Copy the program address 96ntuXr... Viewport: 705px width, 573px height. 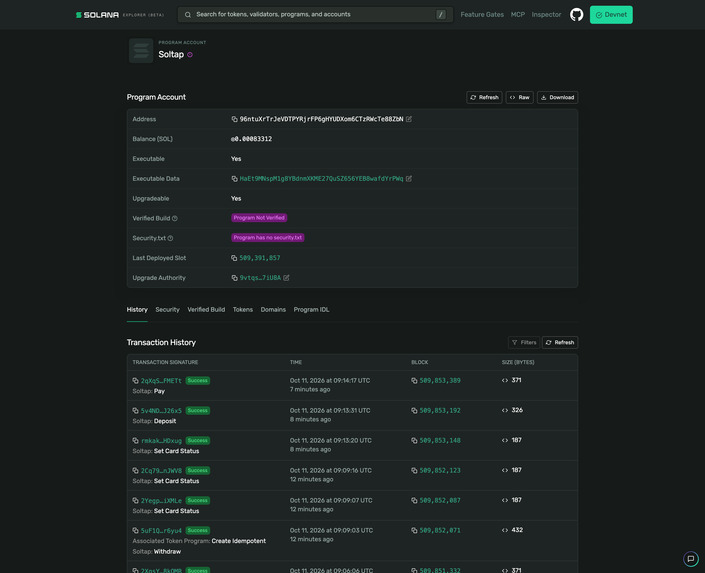(234, 119)
